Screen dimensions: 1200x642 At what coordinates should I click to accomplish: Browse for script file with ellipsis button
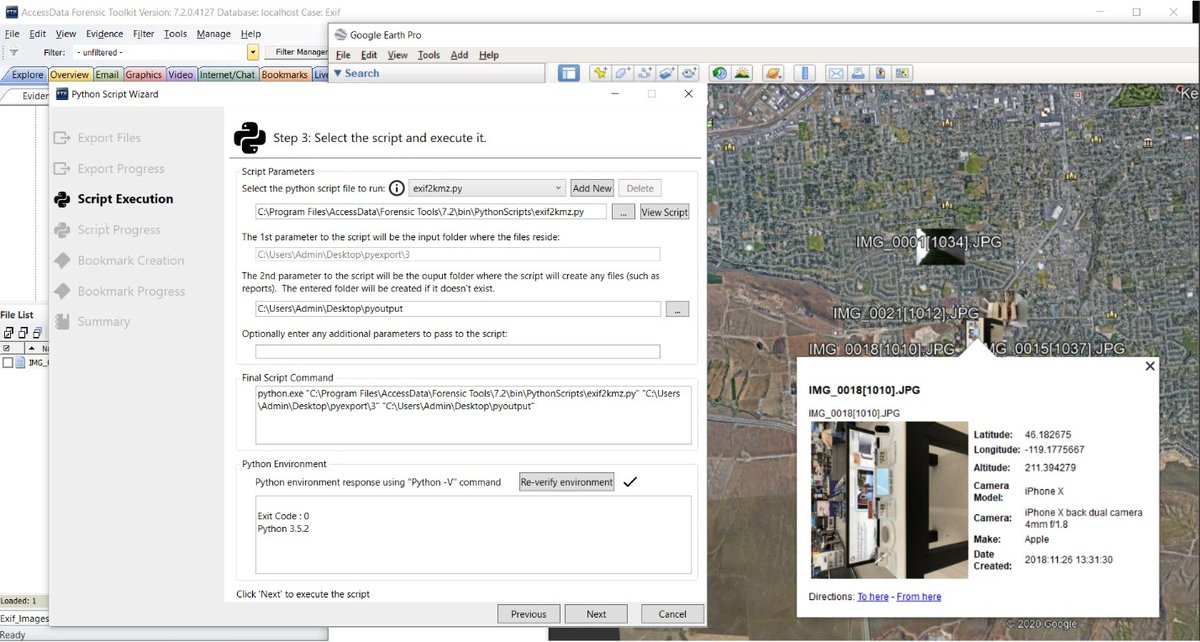point(622,212)
